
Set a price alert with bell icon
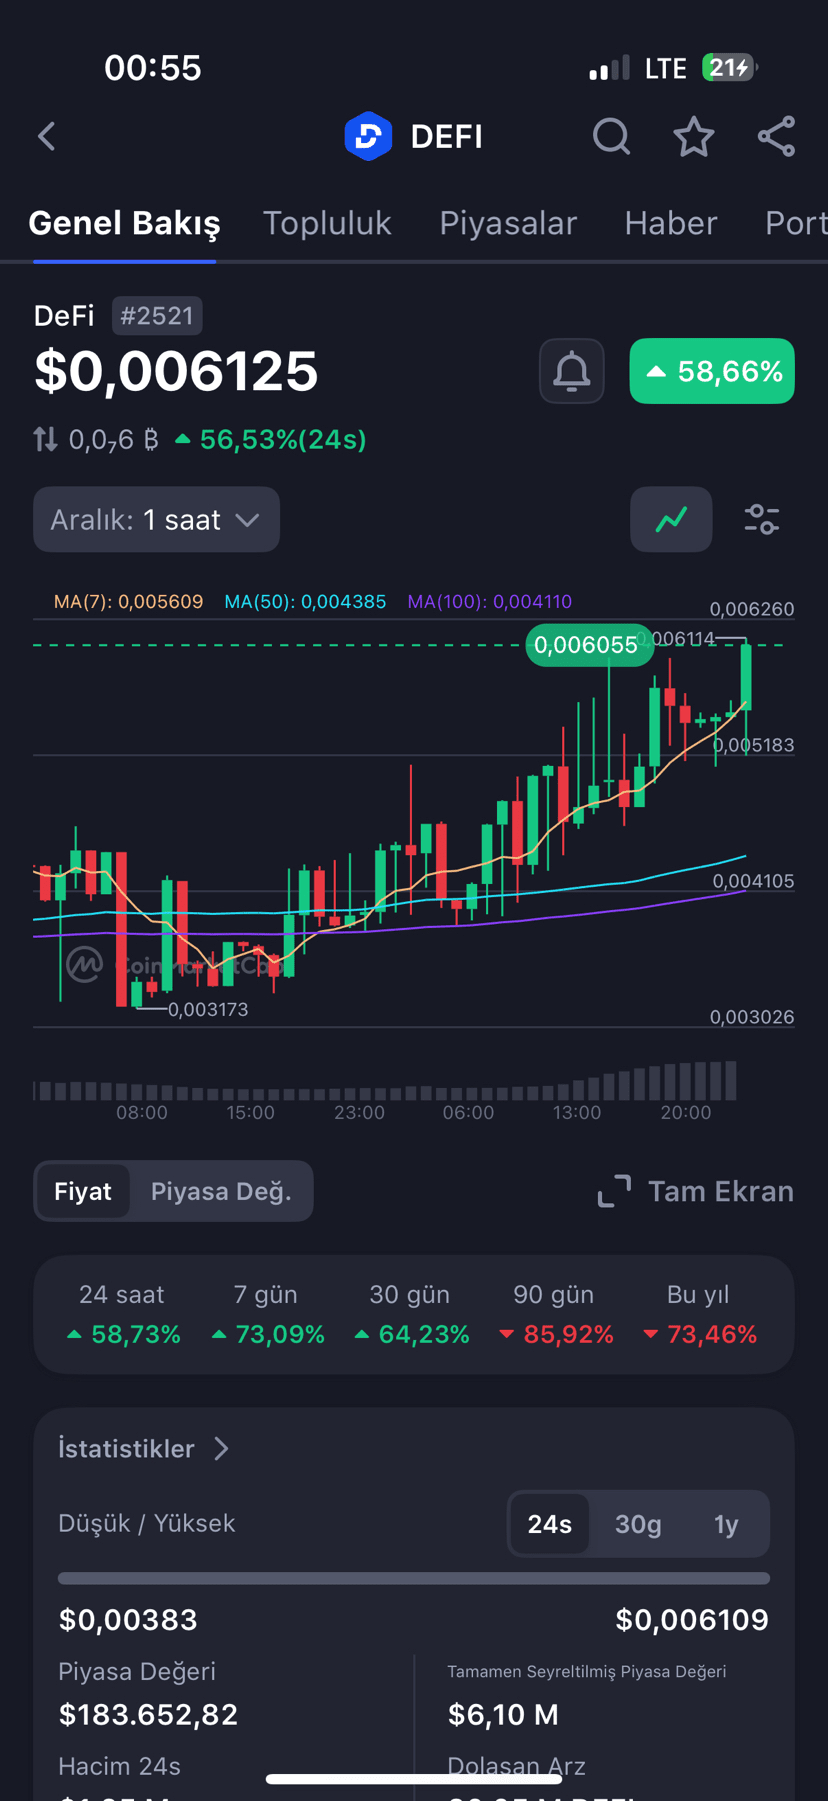[571, 372]
